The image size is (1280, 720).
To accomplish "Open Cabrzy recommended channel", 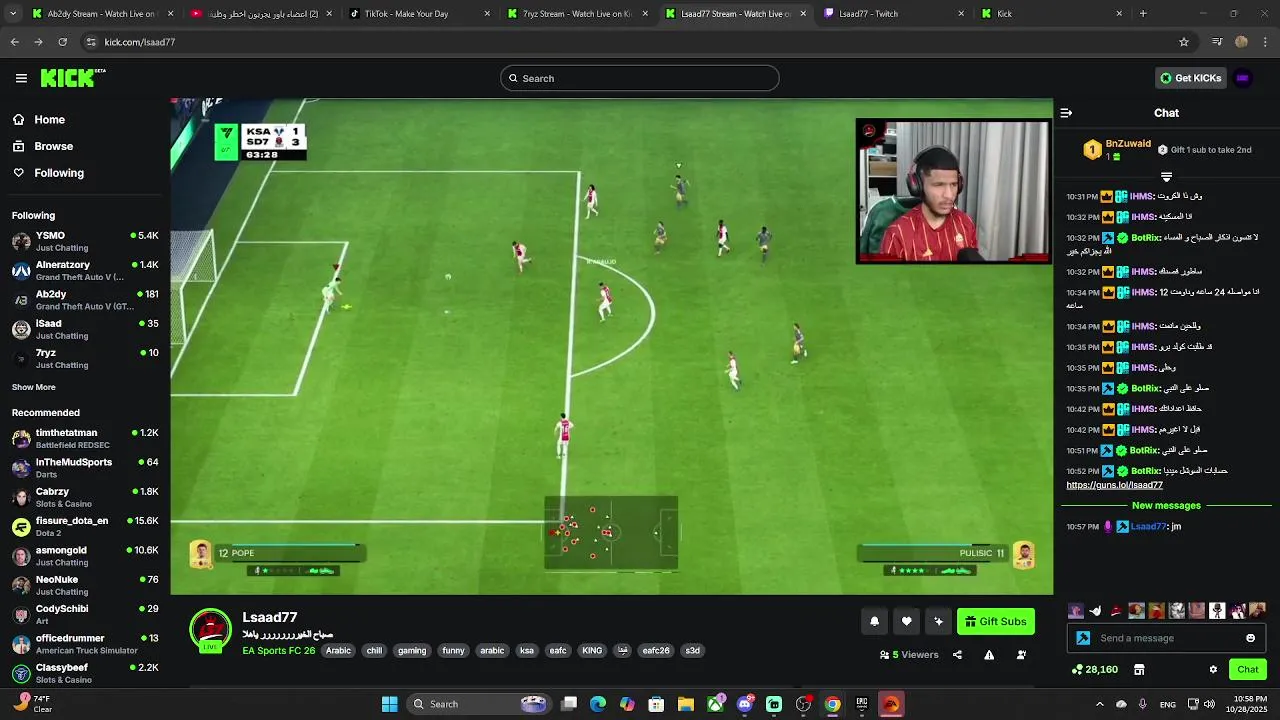I will (85, 497).
